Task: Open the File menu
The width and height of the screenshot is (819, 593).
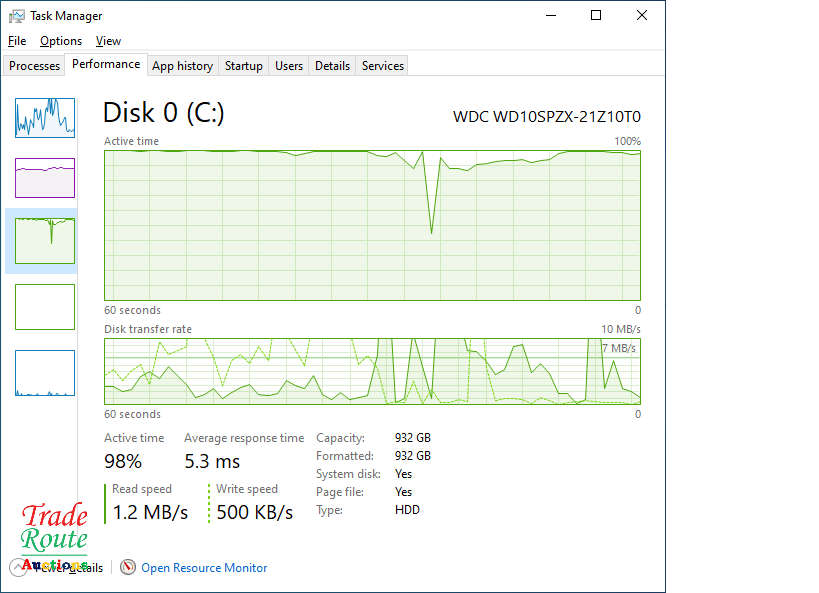Action: point(16,41)
